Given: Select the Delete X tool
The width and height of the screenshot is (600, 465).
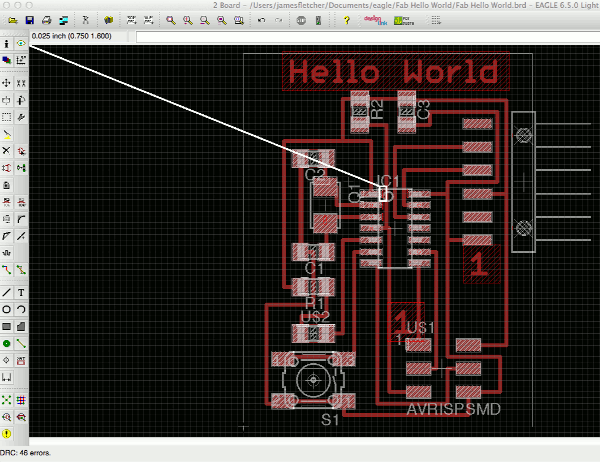Looking at the screenshot, I should [x=6, y=151].
